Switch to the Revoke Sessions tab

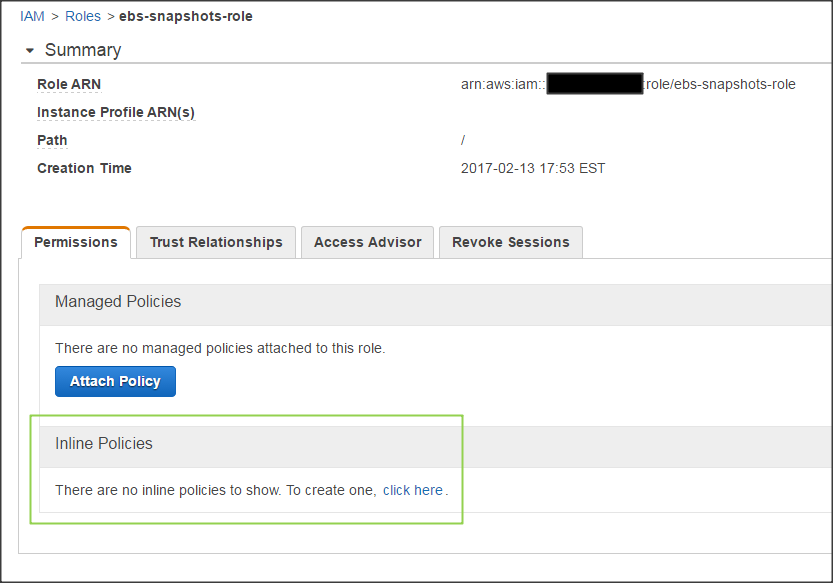(511, 242)
